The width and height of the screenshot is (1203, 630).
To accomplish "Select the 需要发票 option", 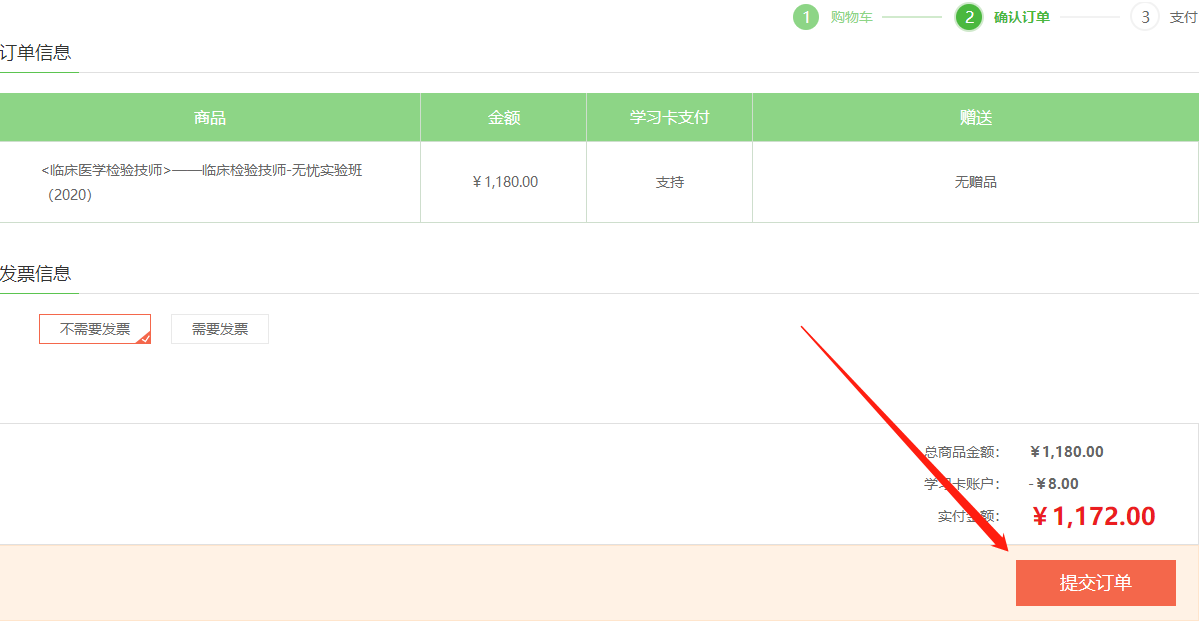I will coord(220,329).
